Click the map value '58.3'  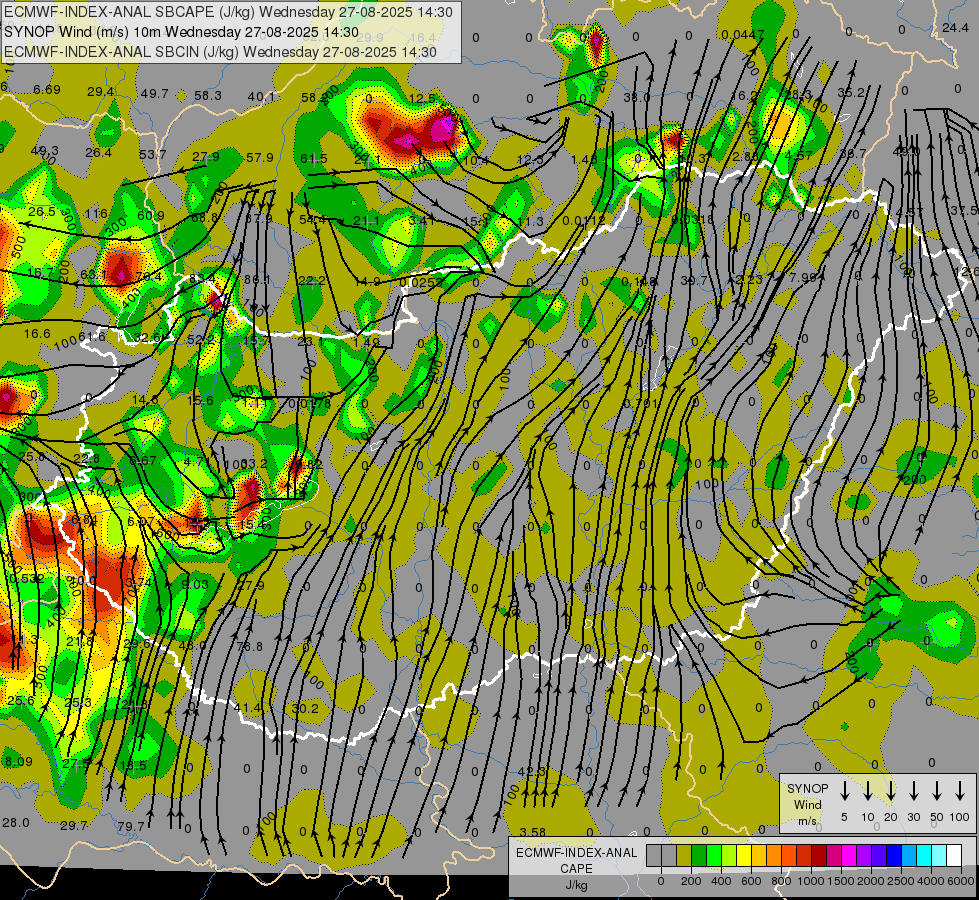coord(208,96)
